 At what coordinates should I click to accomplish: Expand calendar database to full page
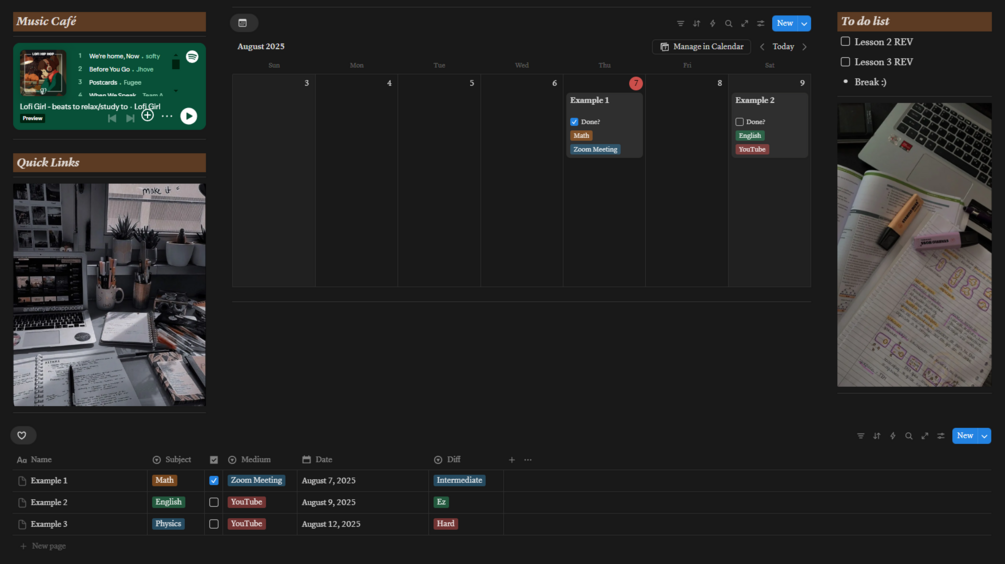(x=744, y=24)
